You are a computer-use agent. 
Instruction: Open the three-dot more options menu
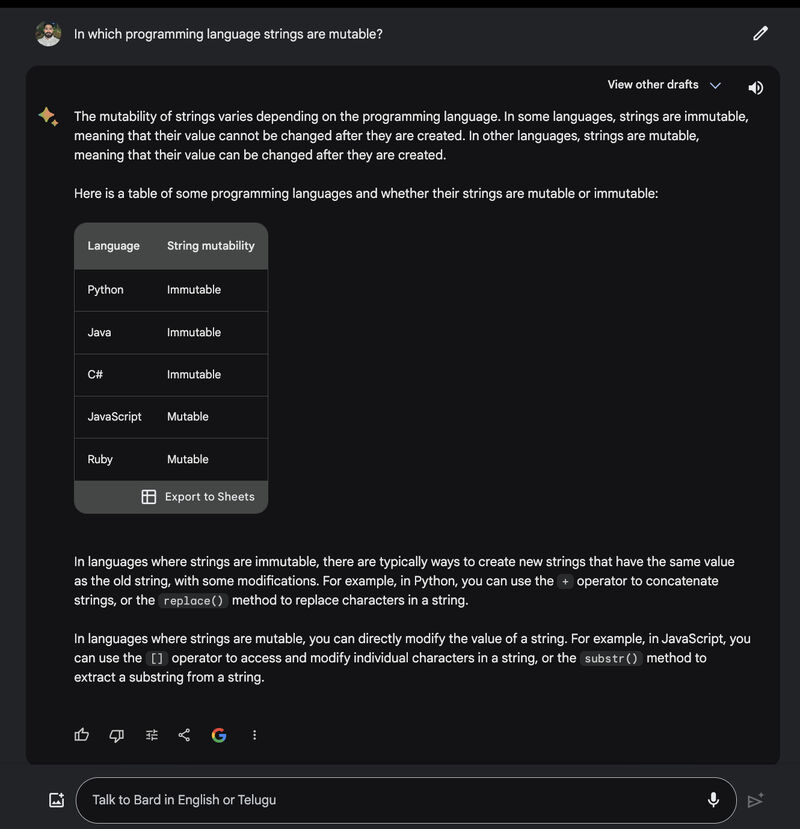pyautogui.click(x=254, y=735)
